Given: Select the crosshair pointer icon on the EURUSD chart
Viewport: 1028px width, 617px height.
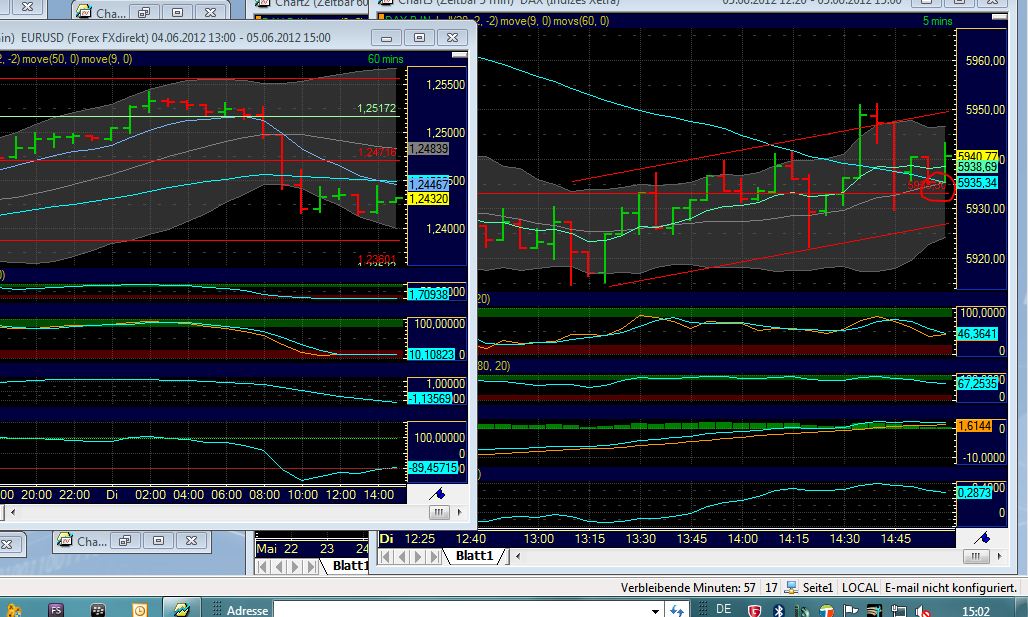Looking at the screenshot, I should point(440,492).
